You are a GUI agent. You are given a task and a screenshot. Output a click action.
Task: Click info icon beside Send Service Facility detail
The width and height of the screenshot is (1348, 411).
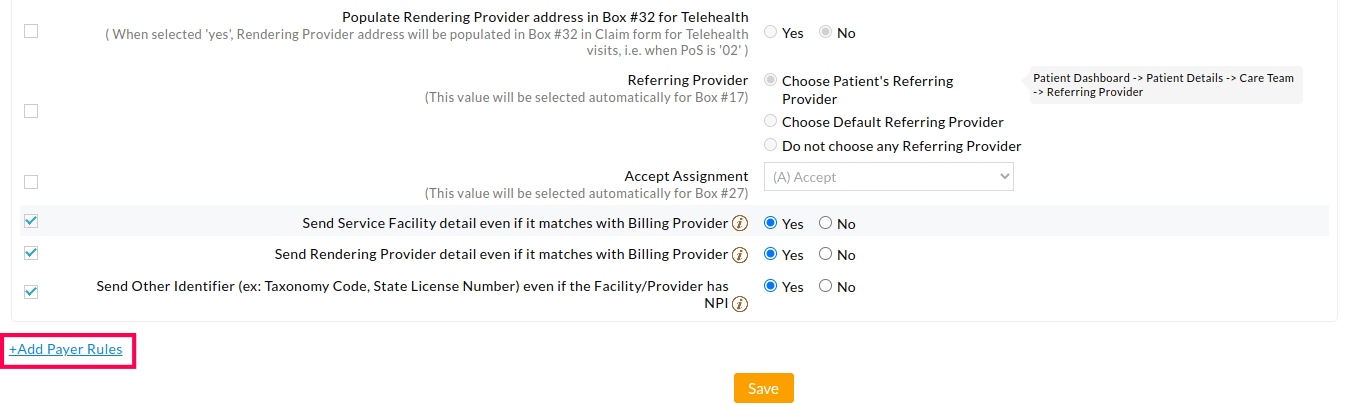point(741,223)
